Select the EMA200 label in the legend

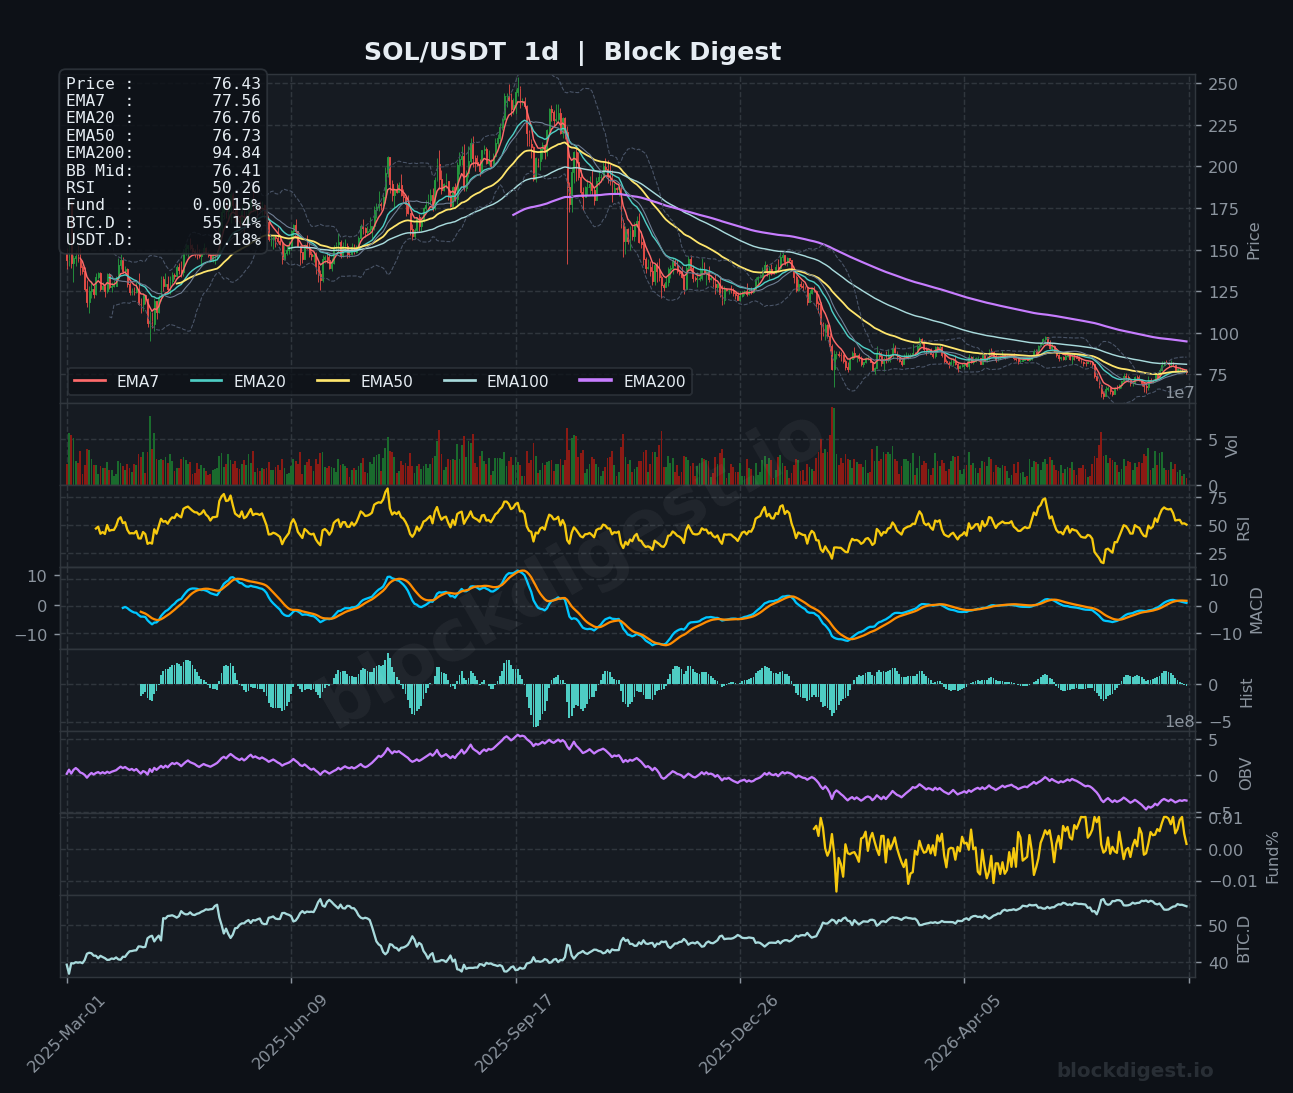pyautogui.click(x=654, y=381)
